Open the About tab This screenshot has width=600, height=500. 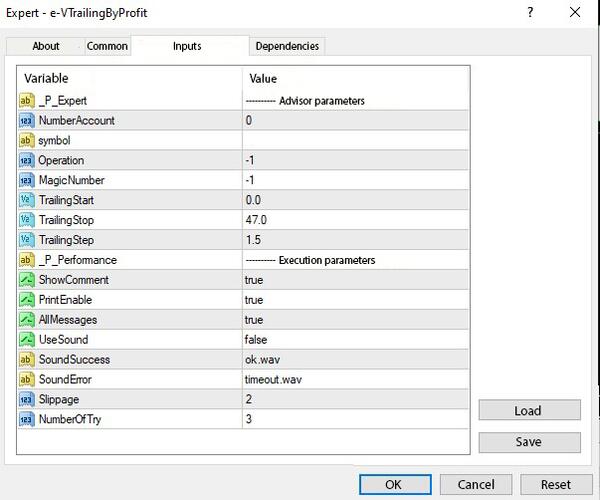coord(46,46)
